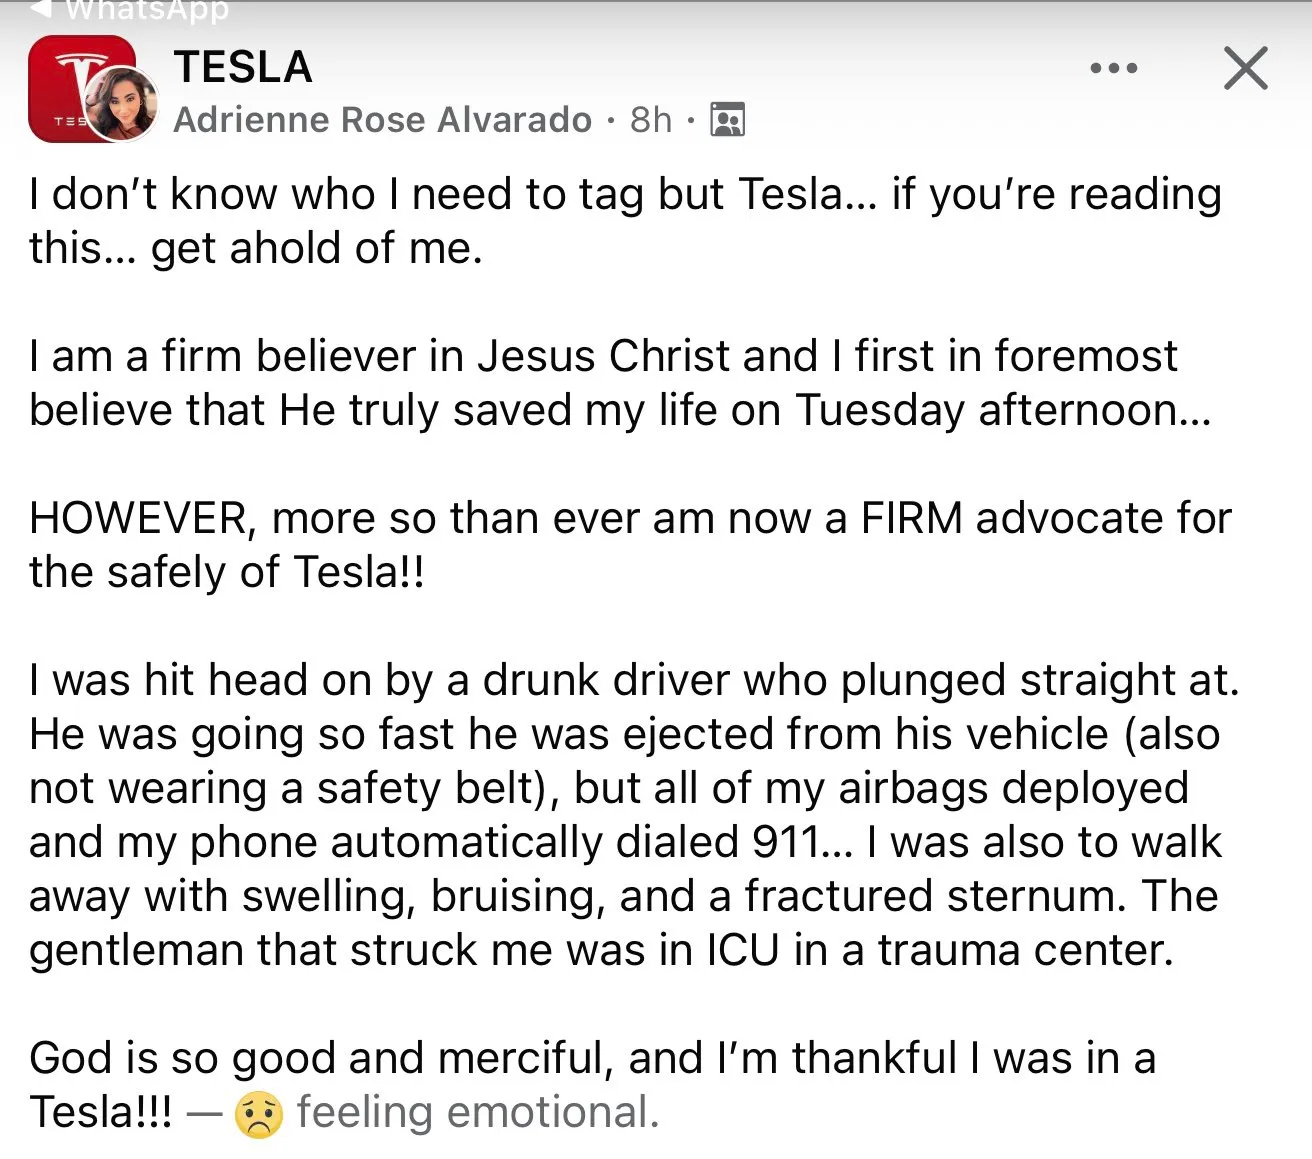1312x1159 pixels.
Task: Click the sad 'feeling emotional' emoji face
Action: [260, 1111]
